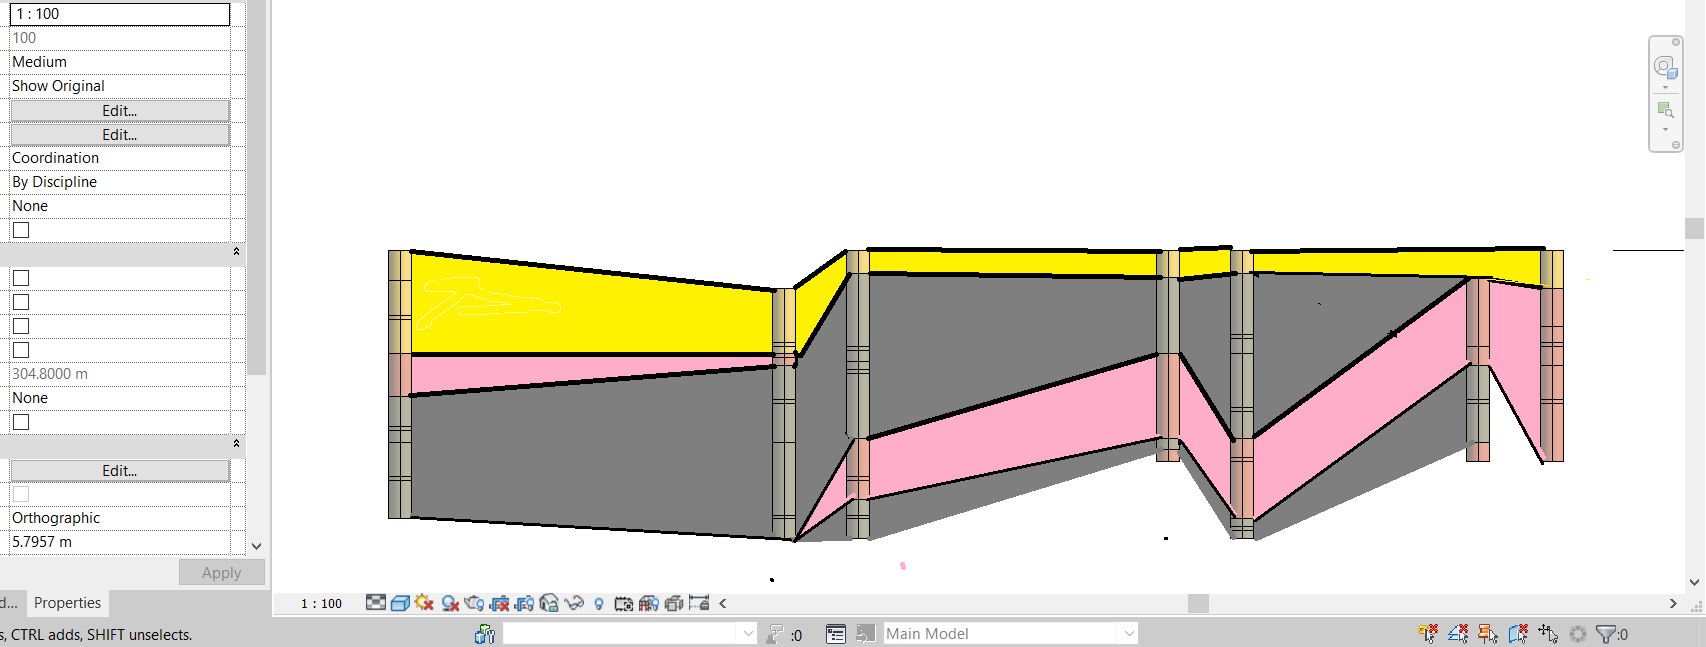Tick the checkbox just above 304.8000 m
The width and height of the screenshot is (1706, 647).
(x=21, y=350)
